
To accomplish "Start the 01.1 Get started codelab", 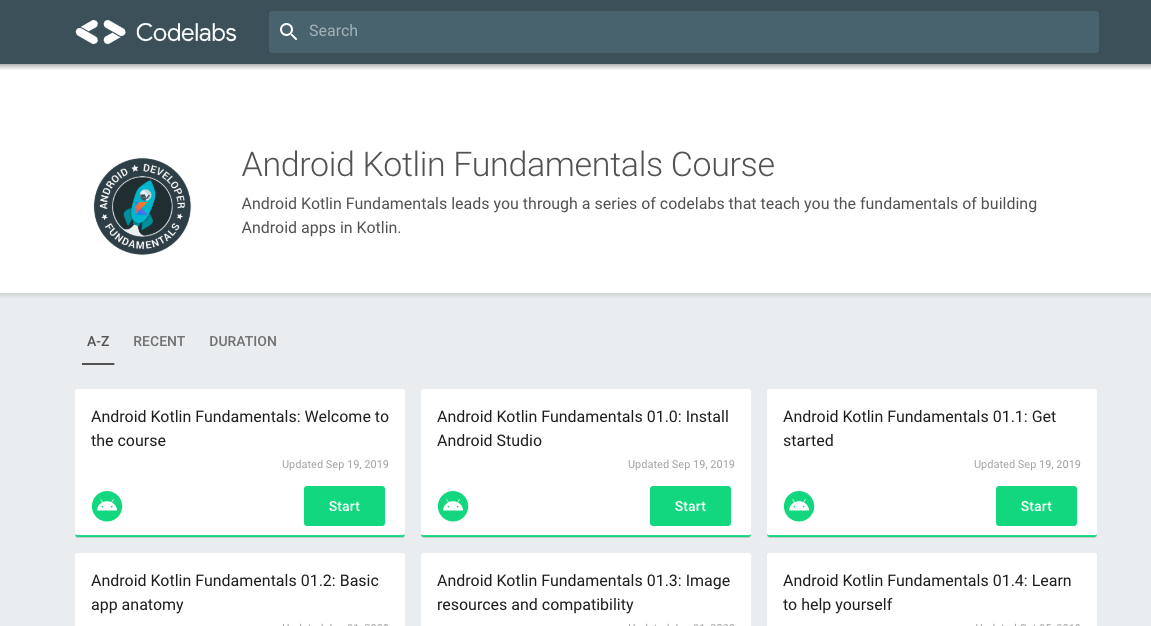I will click(1036, 506).
